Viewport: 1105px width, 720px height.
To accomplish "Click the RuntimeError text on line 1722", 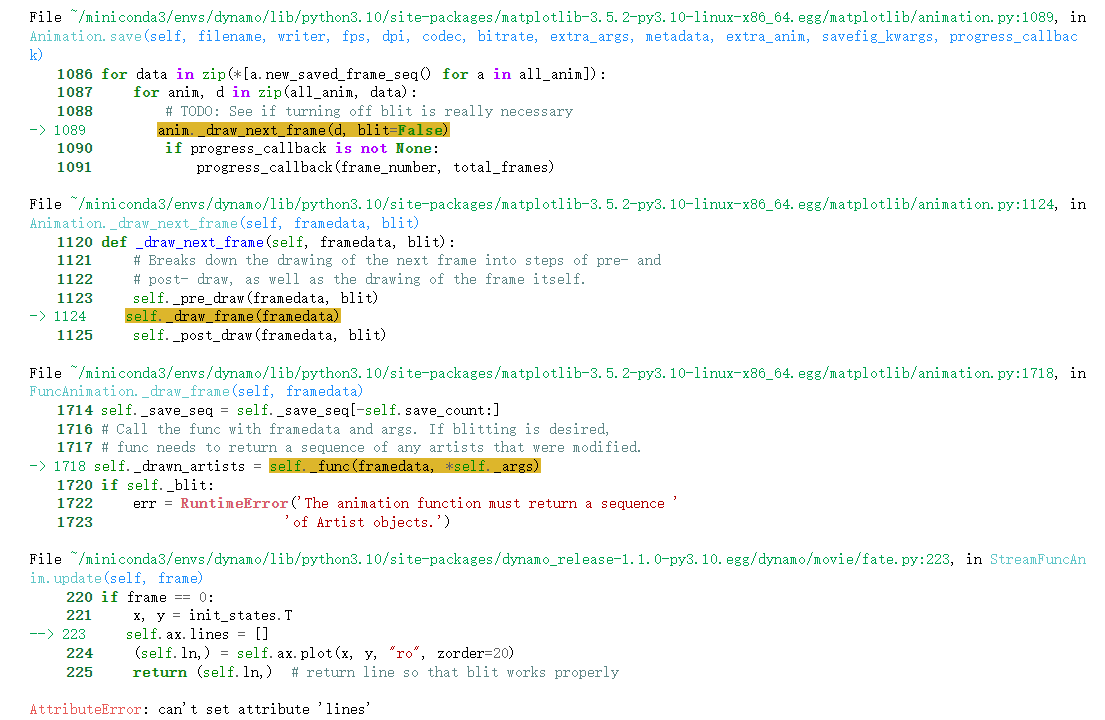I will click(x=234, y=503).
